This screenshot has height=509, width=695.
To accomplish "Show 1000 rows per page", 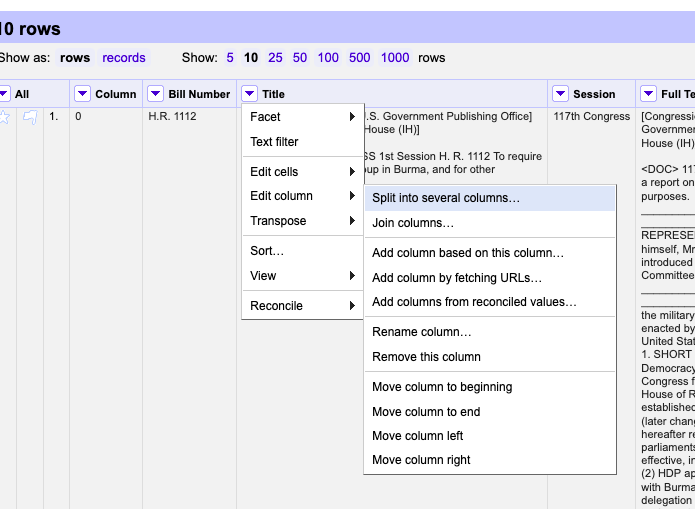I will click(395, 58).
